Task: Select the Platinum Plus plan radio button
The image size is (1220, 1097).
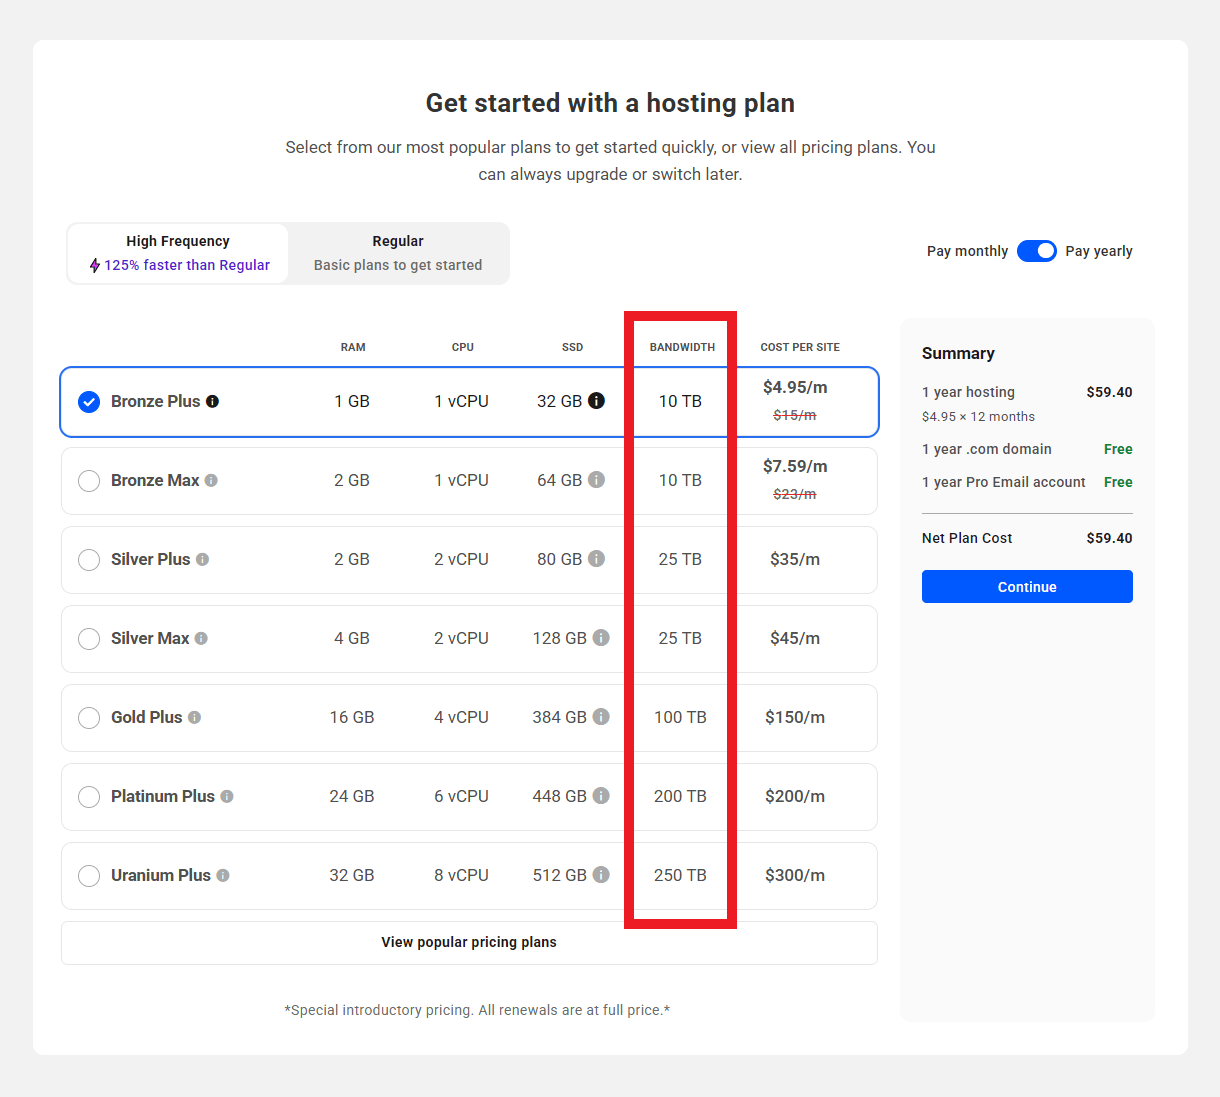Action: coord(89,796)
